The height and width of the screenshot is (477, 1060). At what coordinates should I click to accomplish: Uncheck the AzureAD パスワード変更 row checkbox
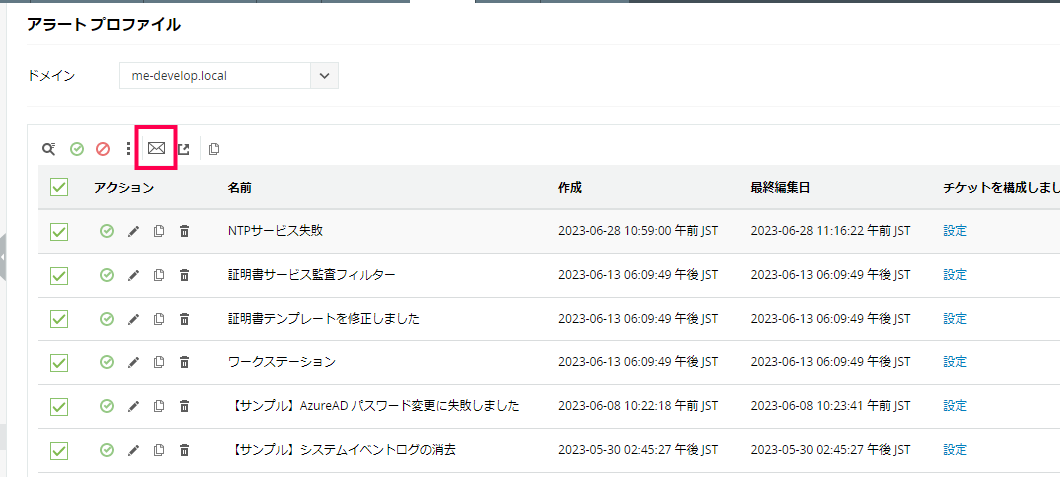point(59,407)
